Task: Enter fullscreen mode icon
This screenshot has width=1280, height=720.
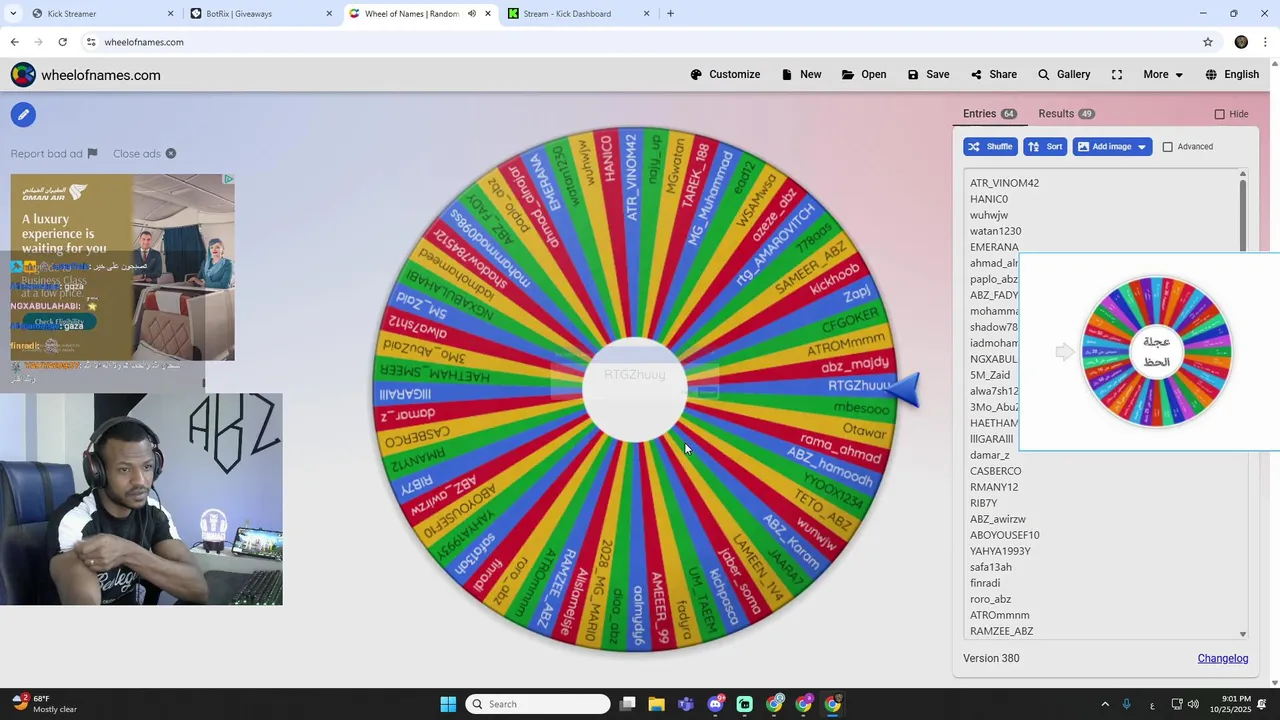Action: (x=1117, y=74)
